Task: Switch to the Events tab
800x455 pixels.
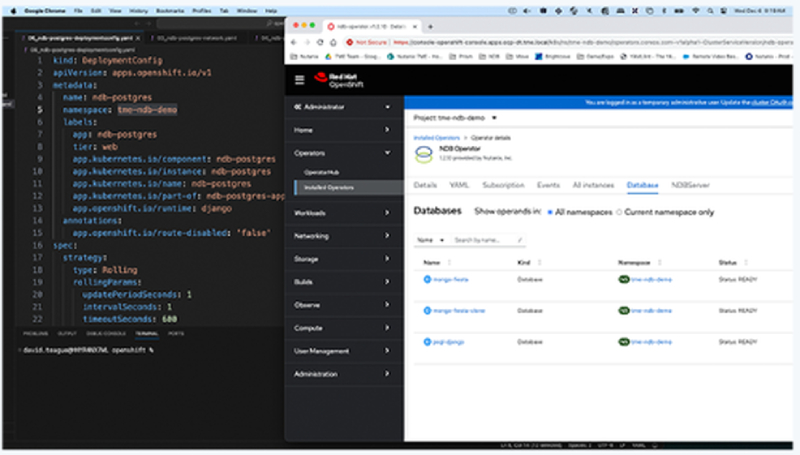Action: click(x=548, y=185)
